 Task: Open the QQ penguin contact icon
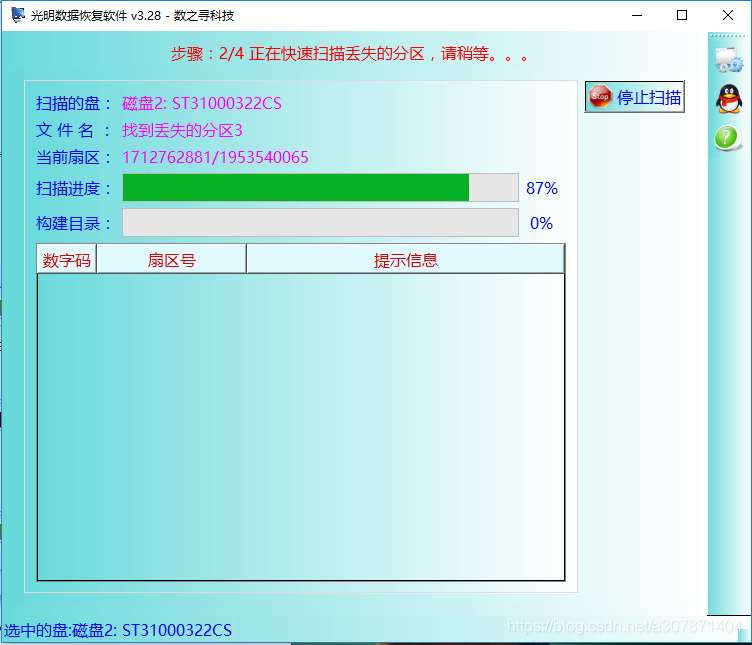(x=728, y=99)
